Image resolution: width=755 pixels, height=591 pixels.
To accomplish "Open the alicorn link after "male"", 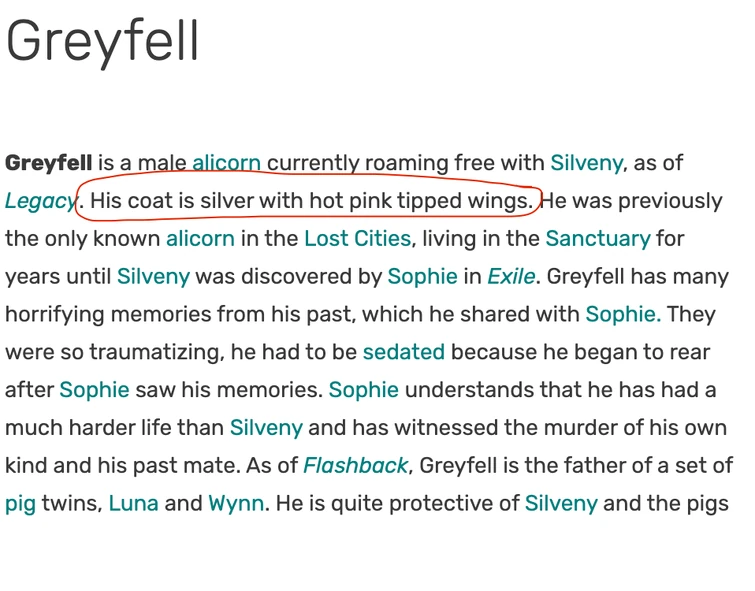I will (x=226, y=163).
